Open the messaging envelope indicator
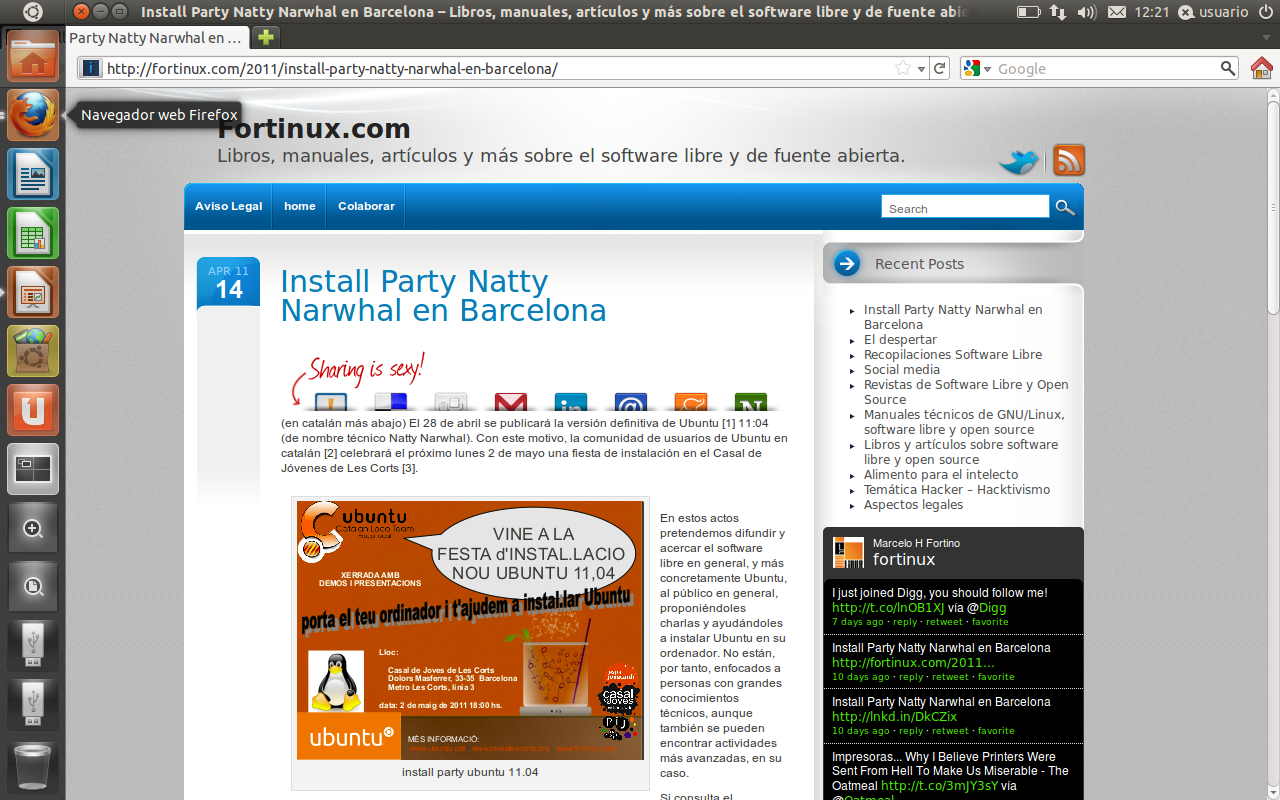Viewport: 1280px width, 800px height. pos(1117,12)
